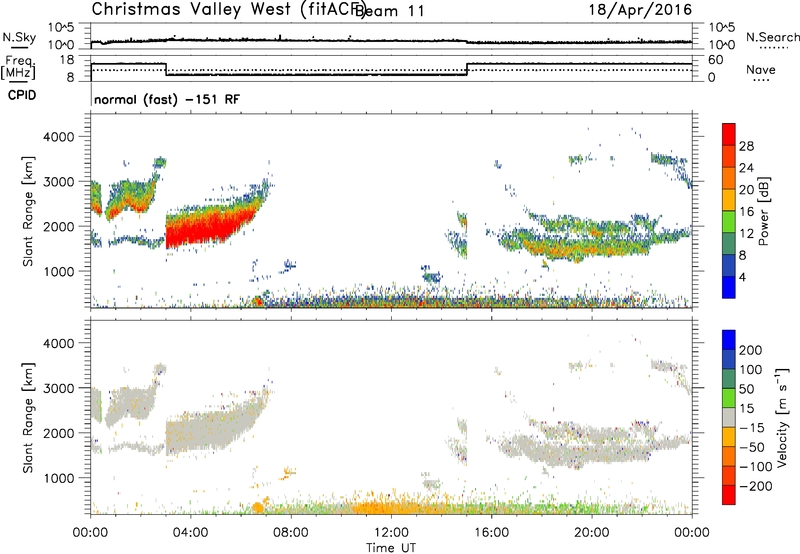
Task: Select "Slant Range [km]" label of power panel
Action: pos(28,211)
